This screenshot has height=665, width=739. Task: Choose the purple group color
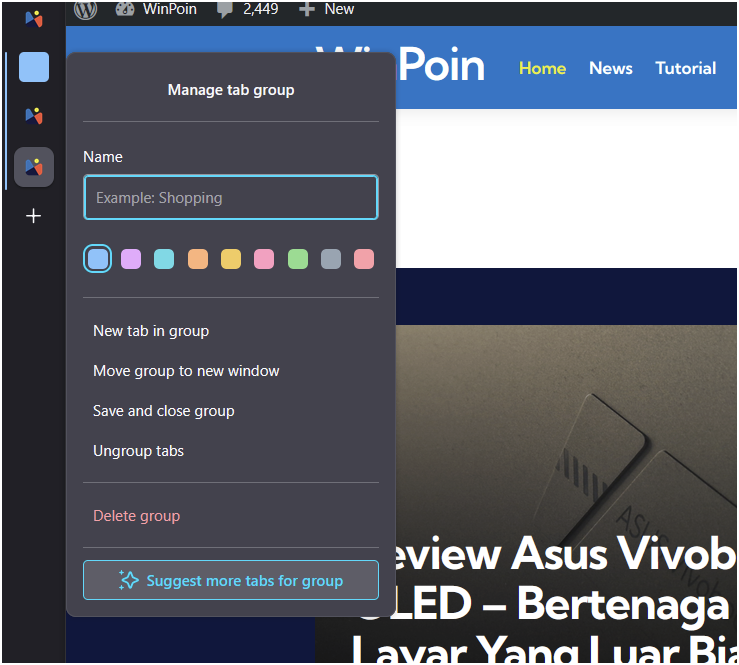(131, 259)
